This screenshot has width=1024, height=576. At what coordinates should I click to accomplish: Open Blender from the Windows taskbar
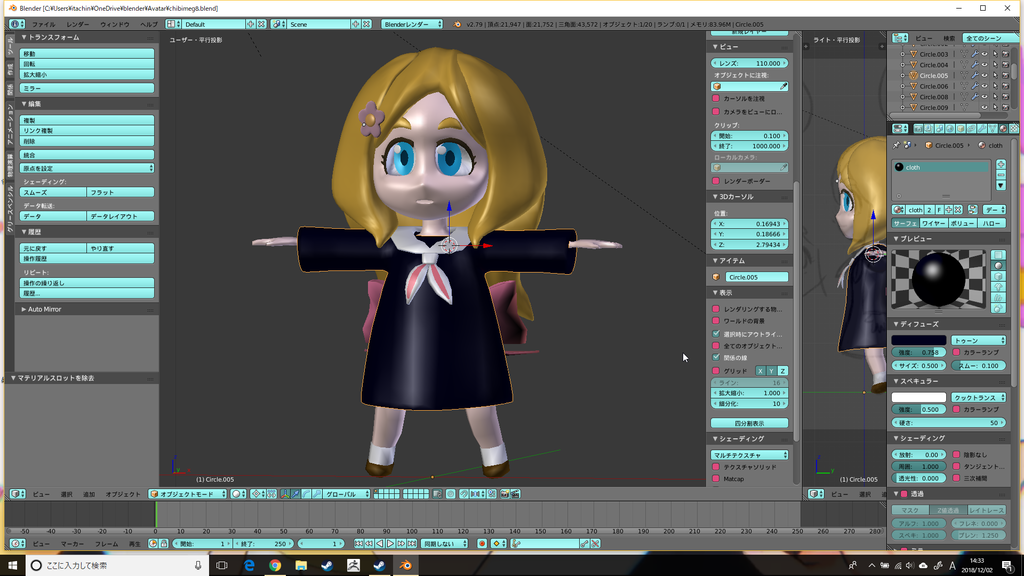click(x=406, y=566)
